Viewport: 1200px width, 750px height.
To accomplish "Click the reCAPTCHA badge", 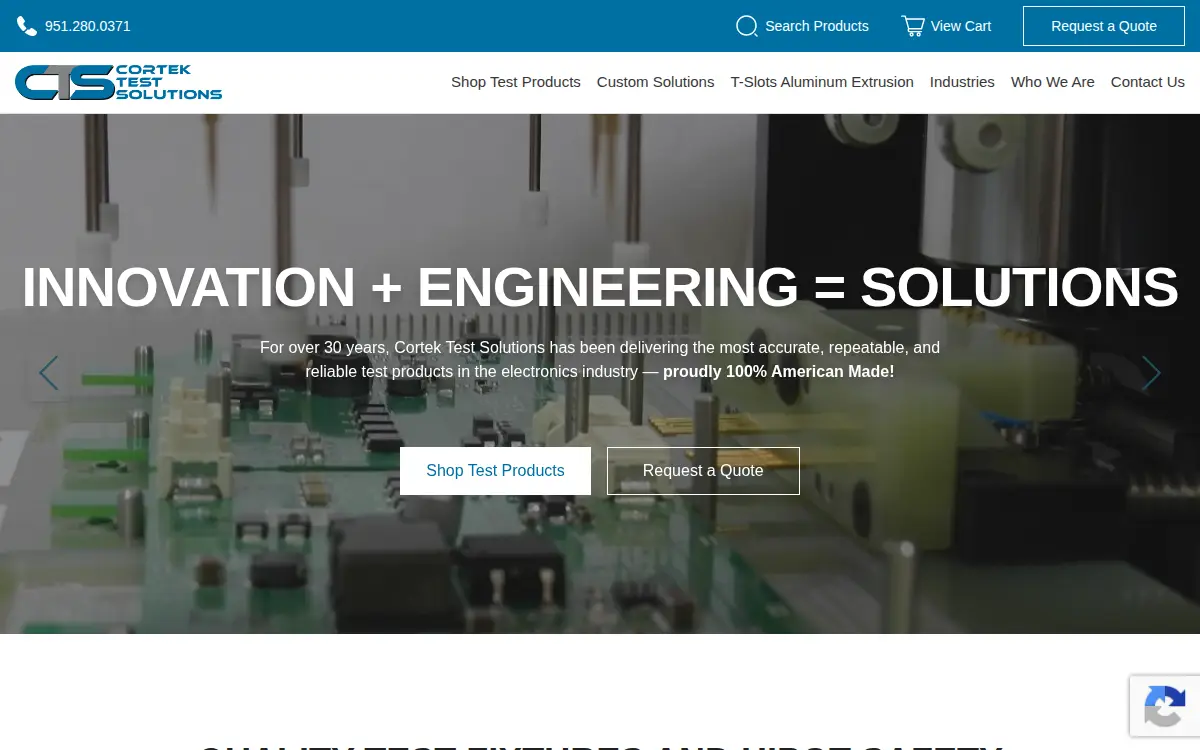I will [1165, 706].
